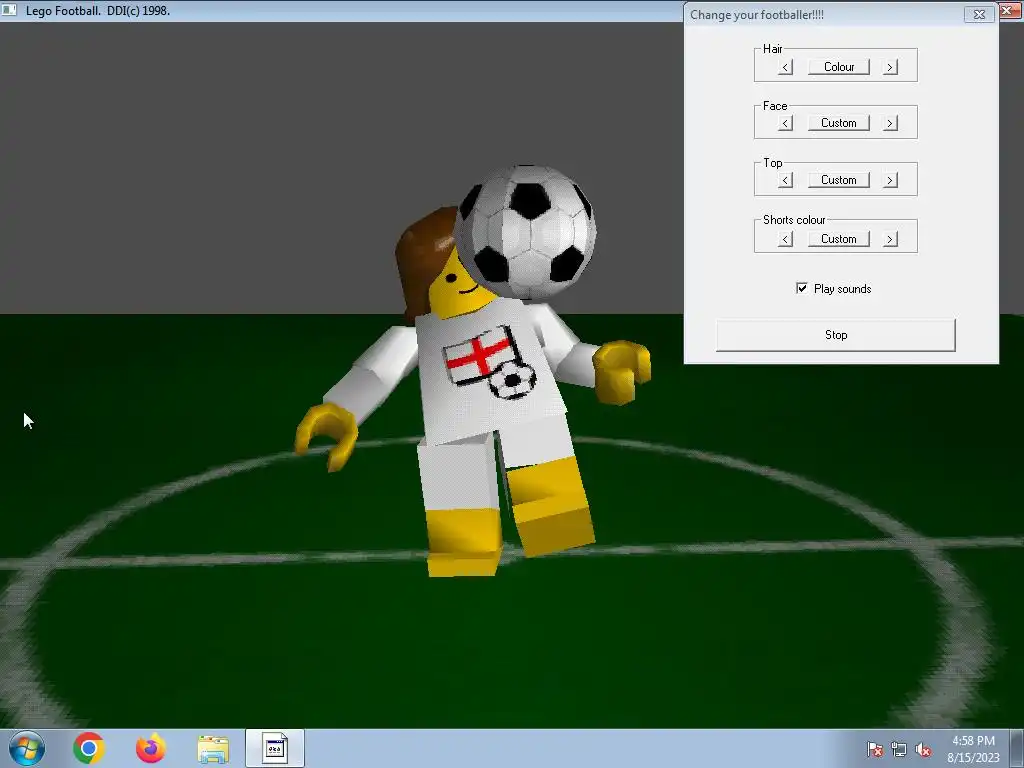Click the Lego Football window icon
Screen dimensions: 1024x768
point(10,10)
